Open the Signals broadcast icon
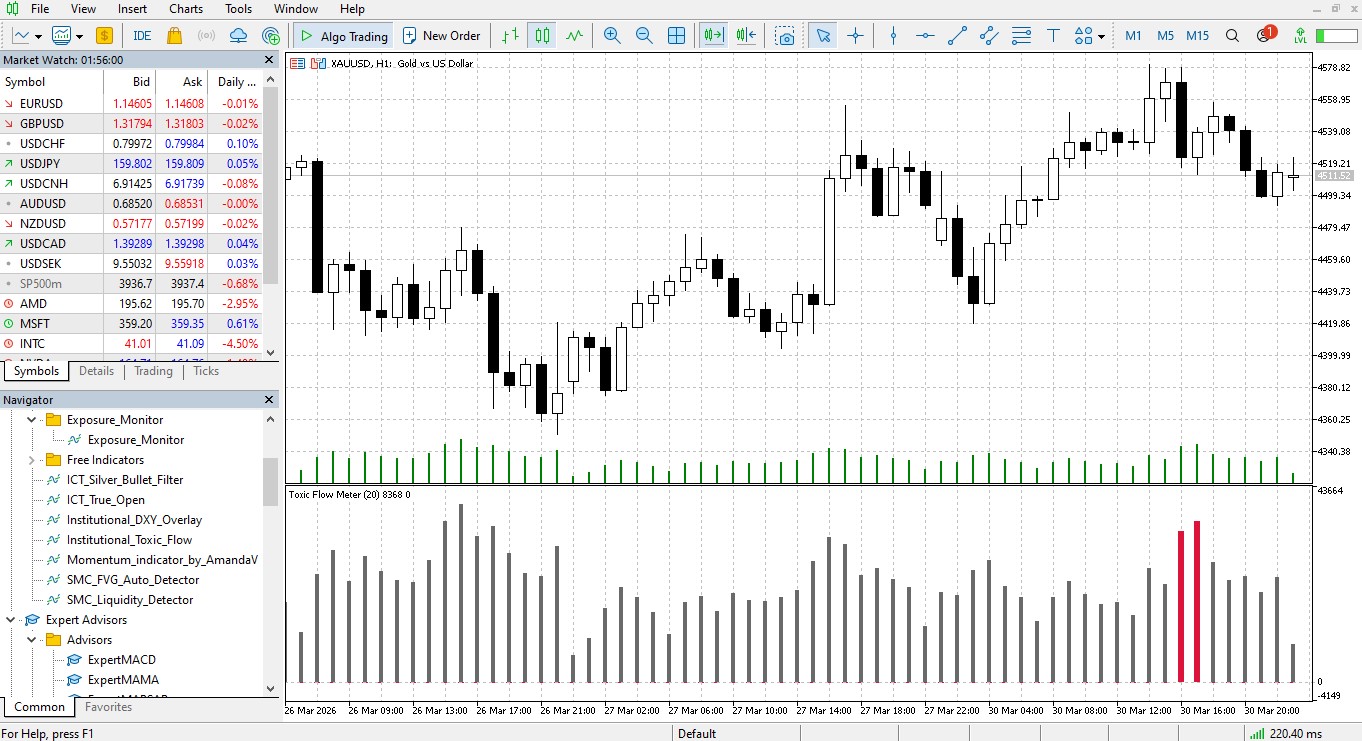This screenshot has height=741, width=1362. [206, 35]
